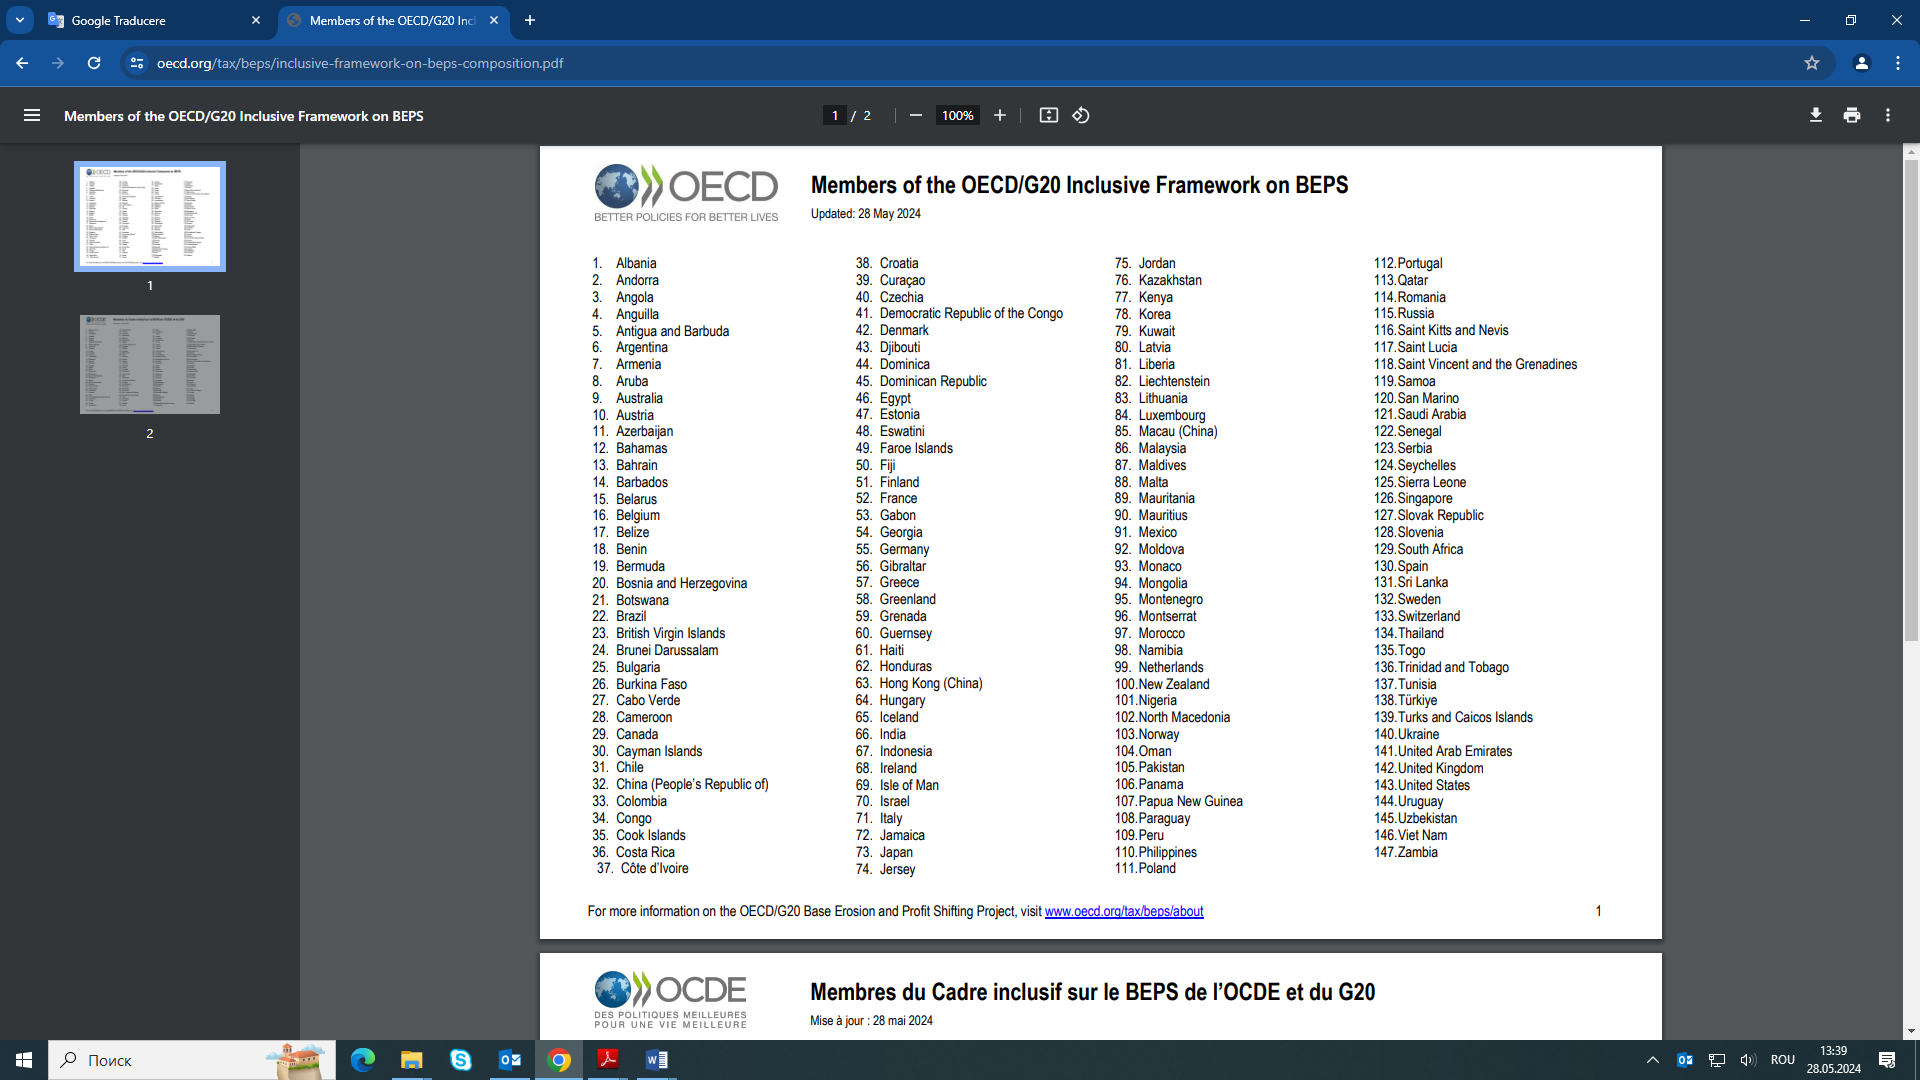Click the 'Updated: 28 May 2024' text
The height and width of the screenshot is (1080, 1920).
pos(866,213)
